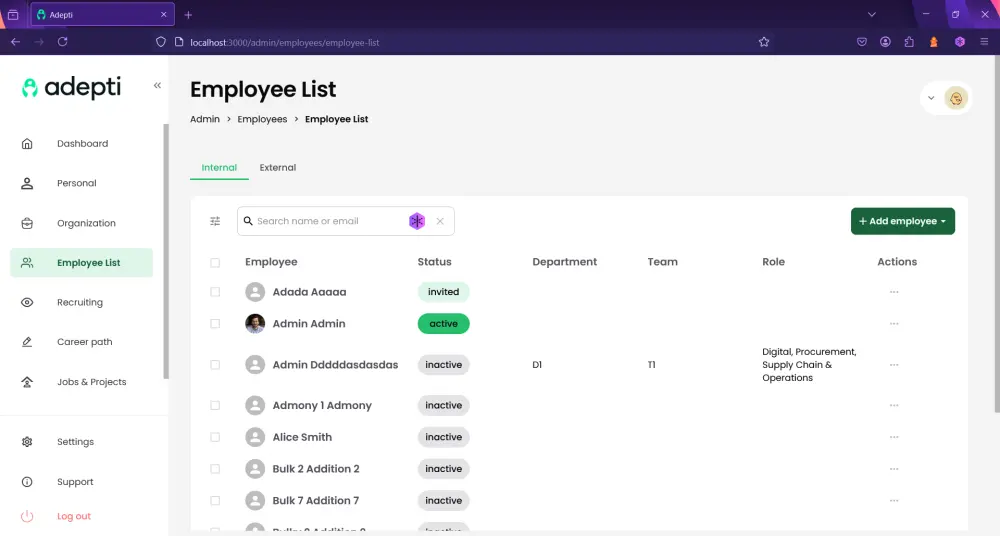This screenshot has width=1000, height=536.
Task: Click the active status badge of Admin Admin
Action: coord(443,324)
